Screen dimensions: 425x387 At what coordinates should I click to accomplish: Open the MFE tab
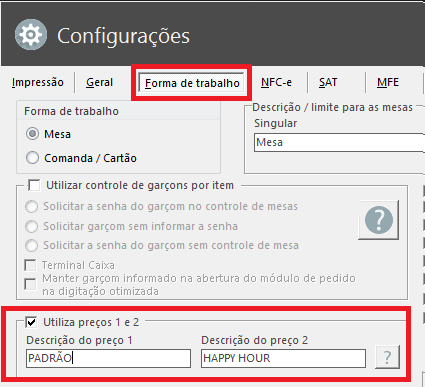388,82
